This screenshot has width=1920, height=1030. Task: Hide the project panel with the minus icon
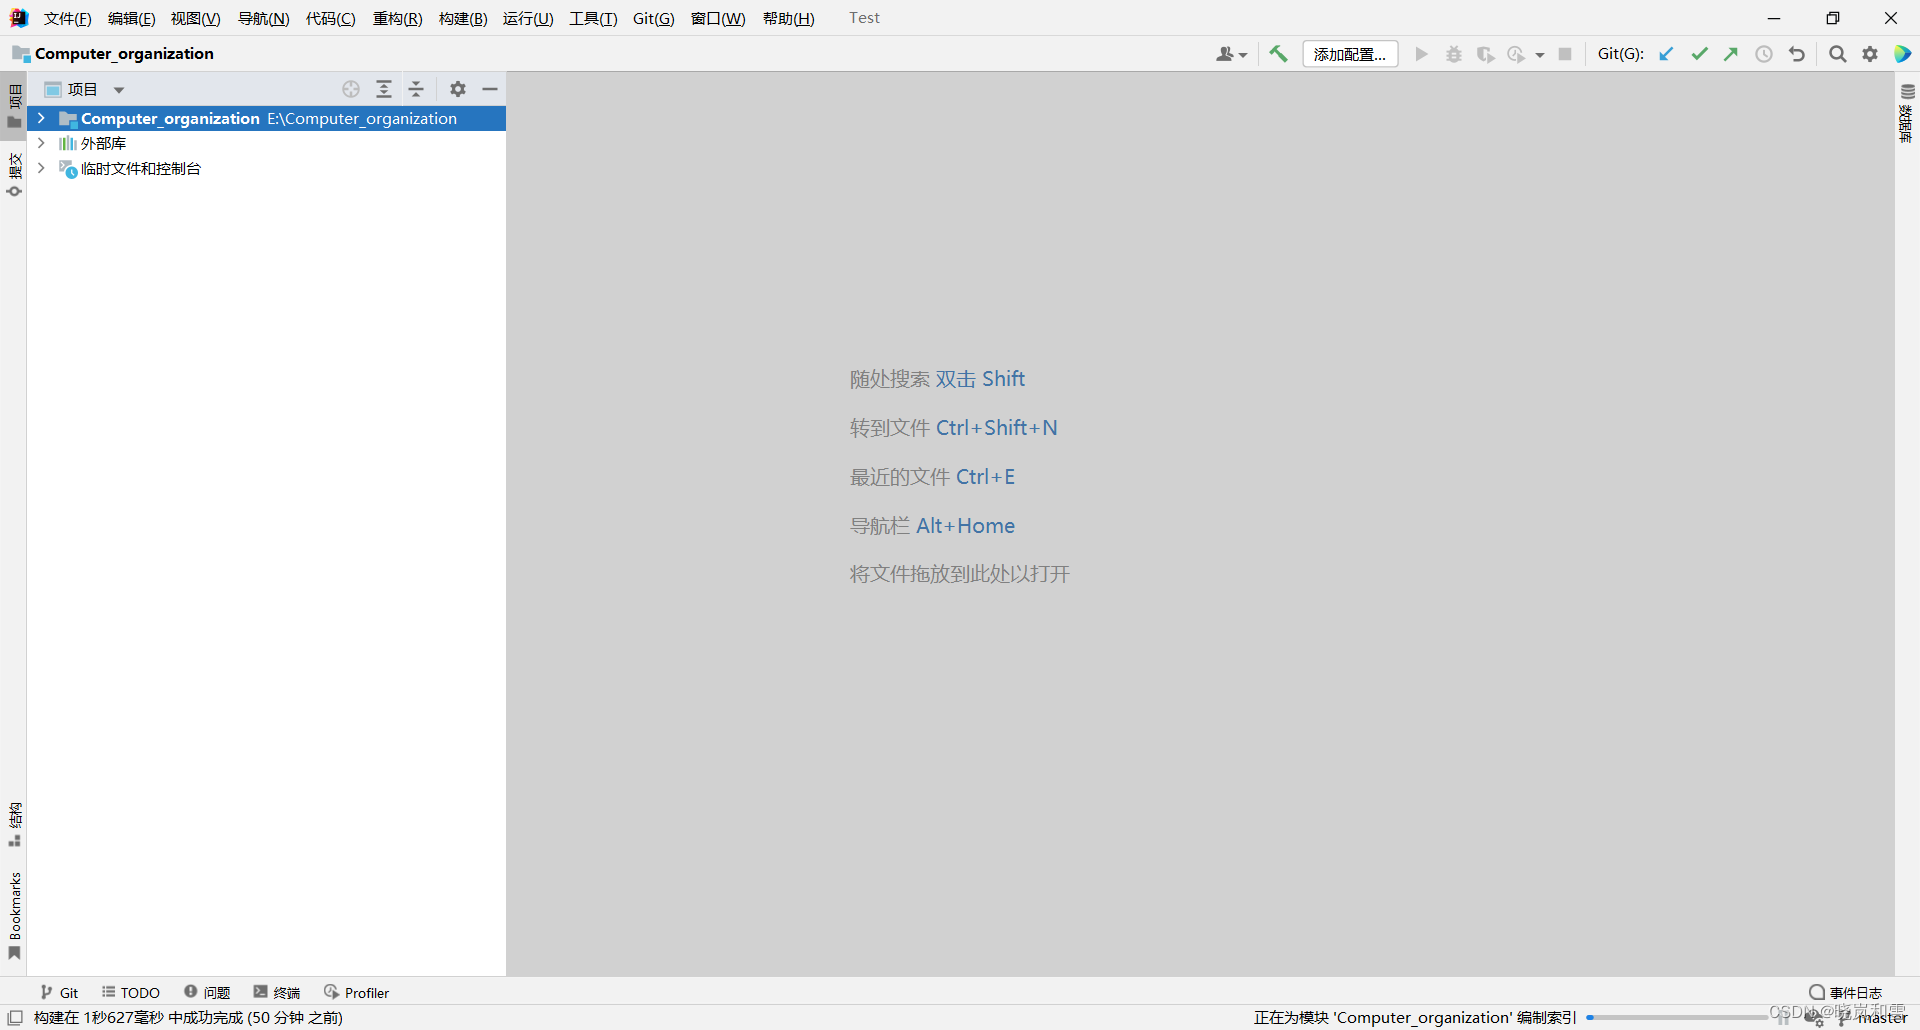tap(490, 89)
